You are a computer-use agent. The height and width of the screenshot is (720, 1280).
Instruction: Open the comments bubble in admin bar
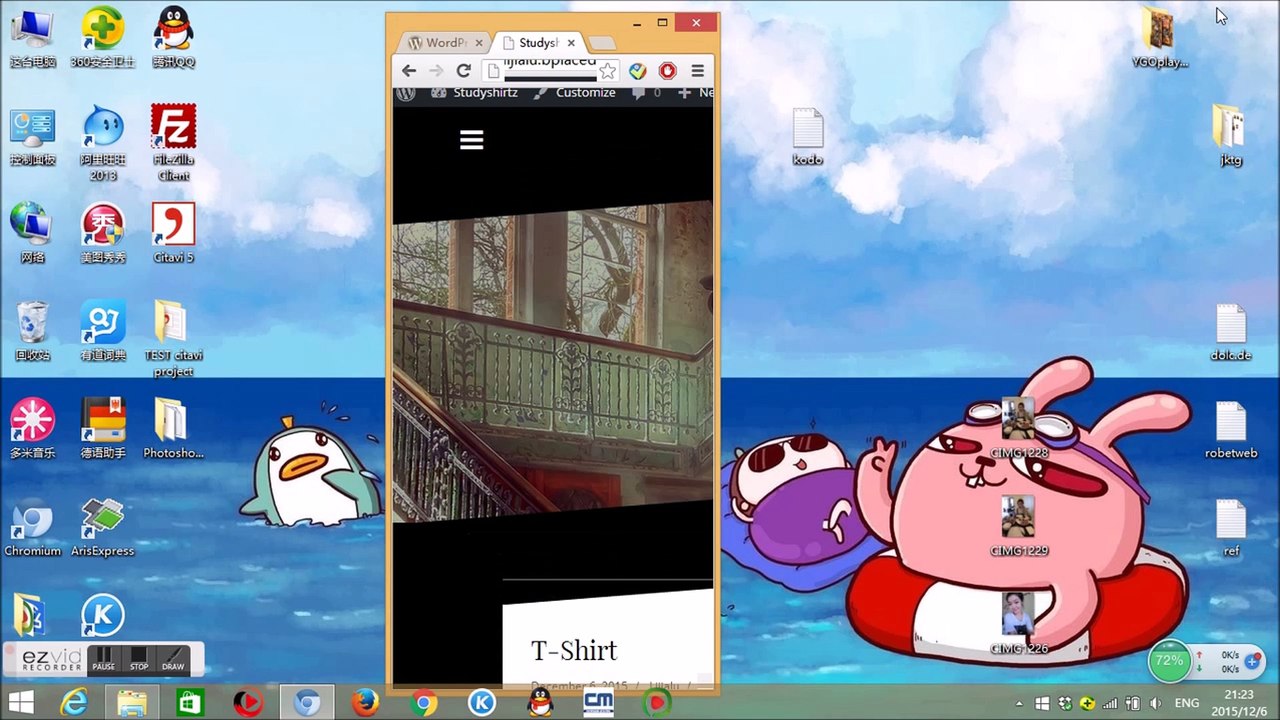tap(646, 93)
